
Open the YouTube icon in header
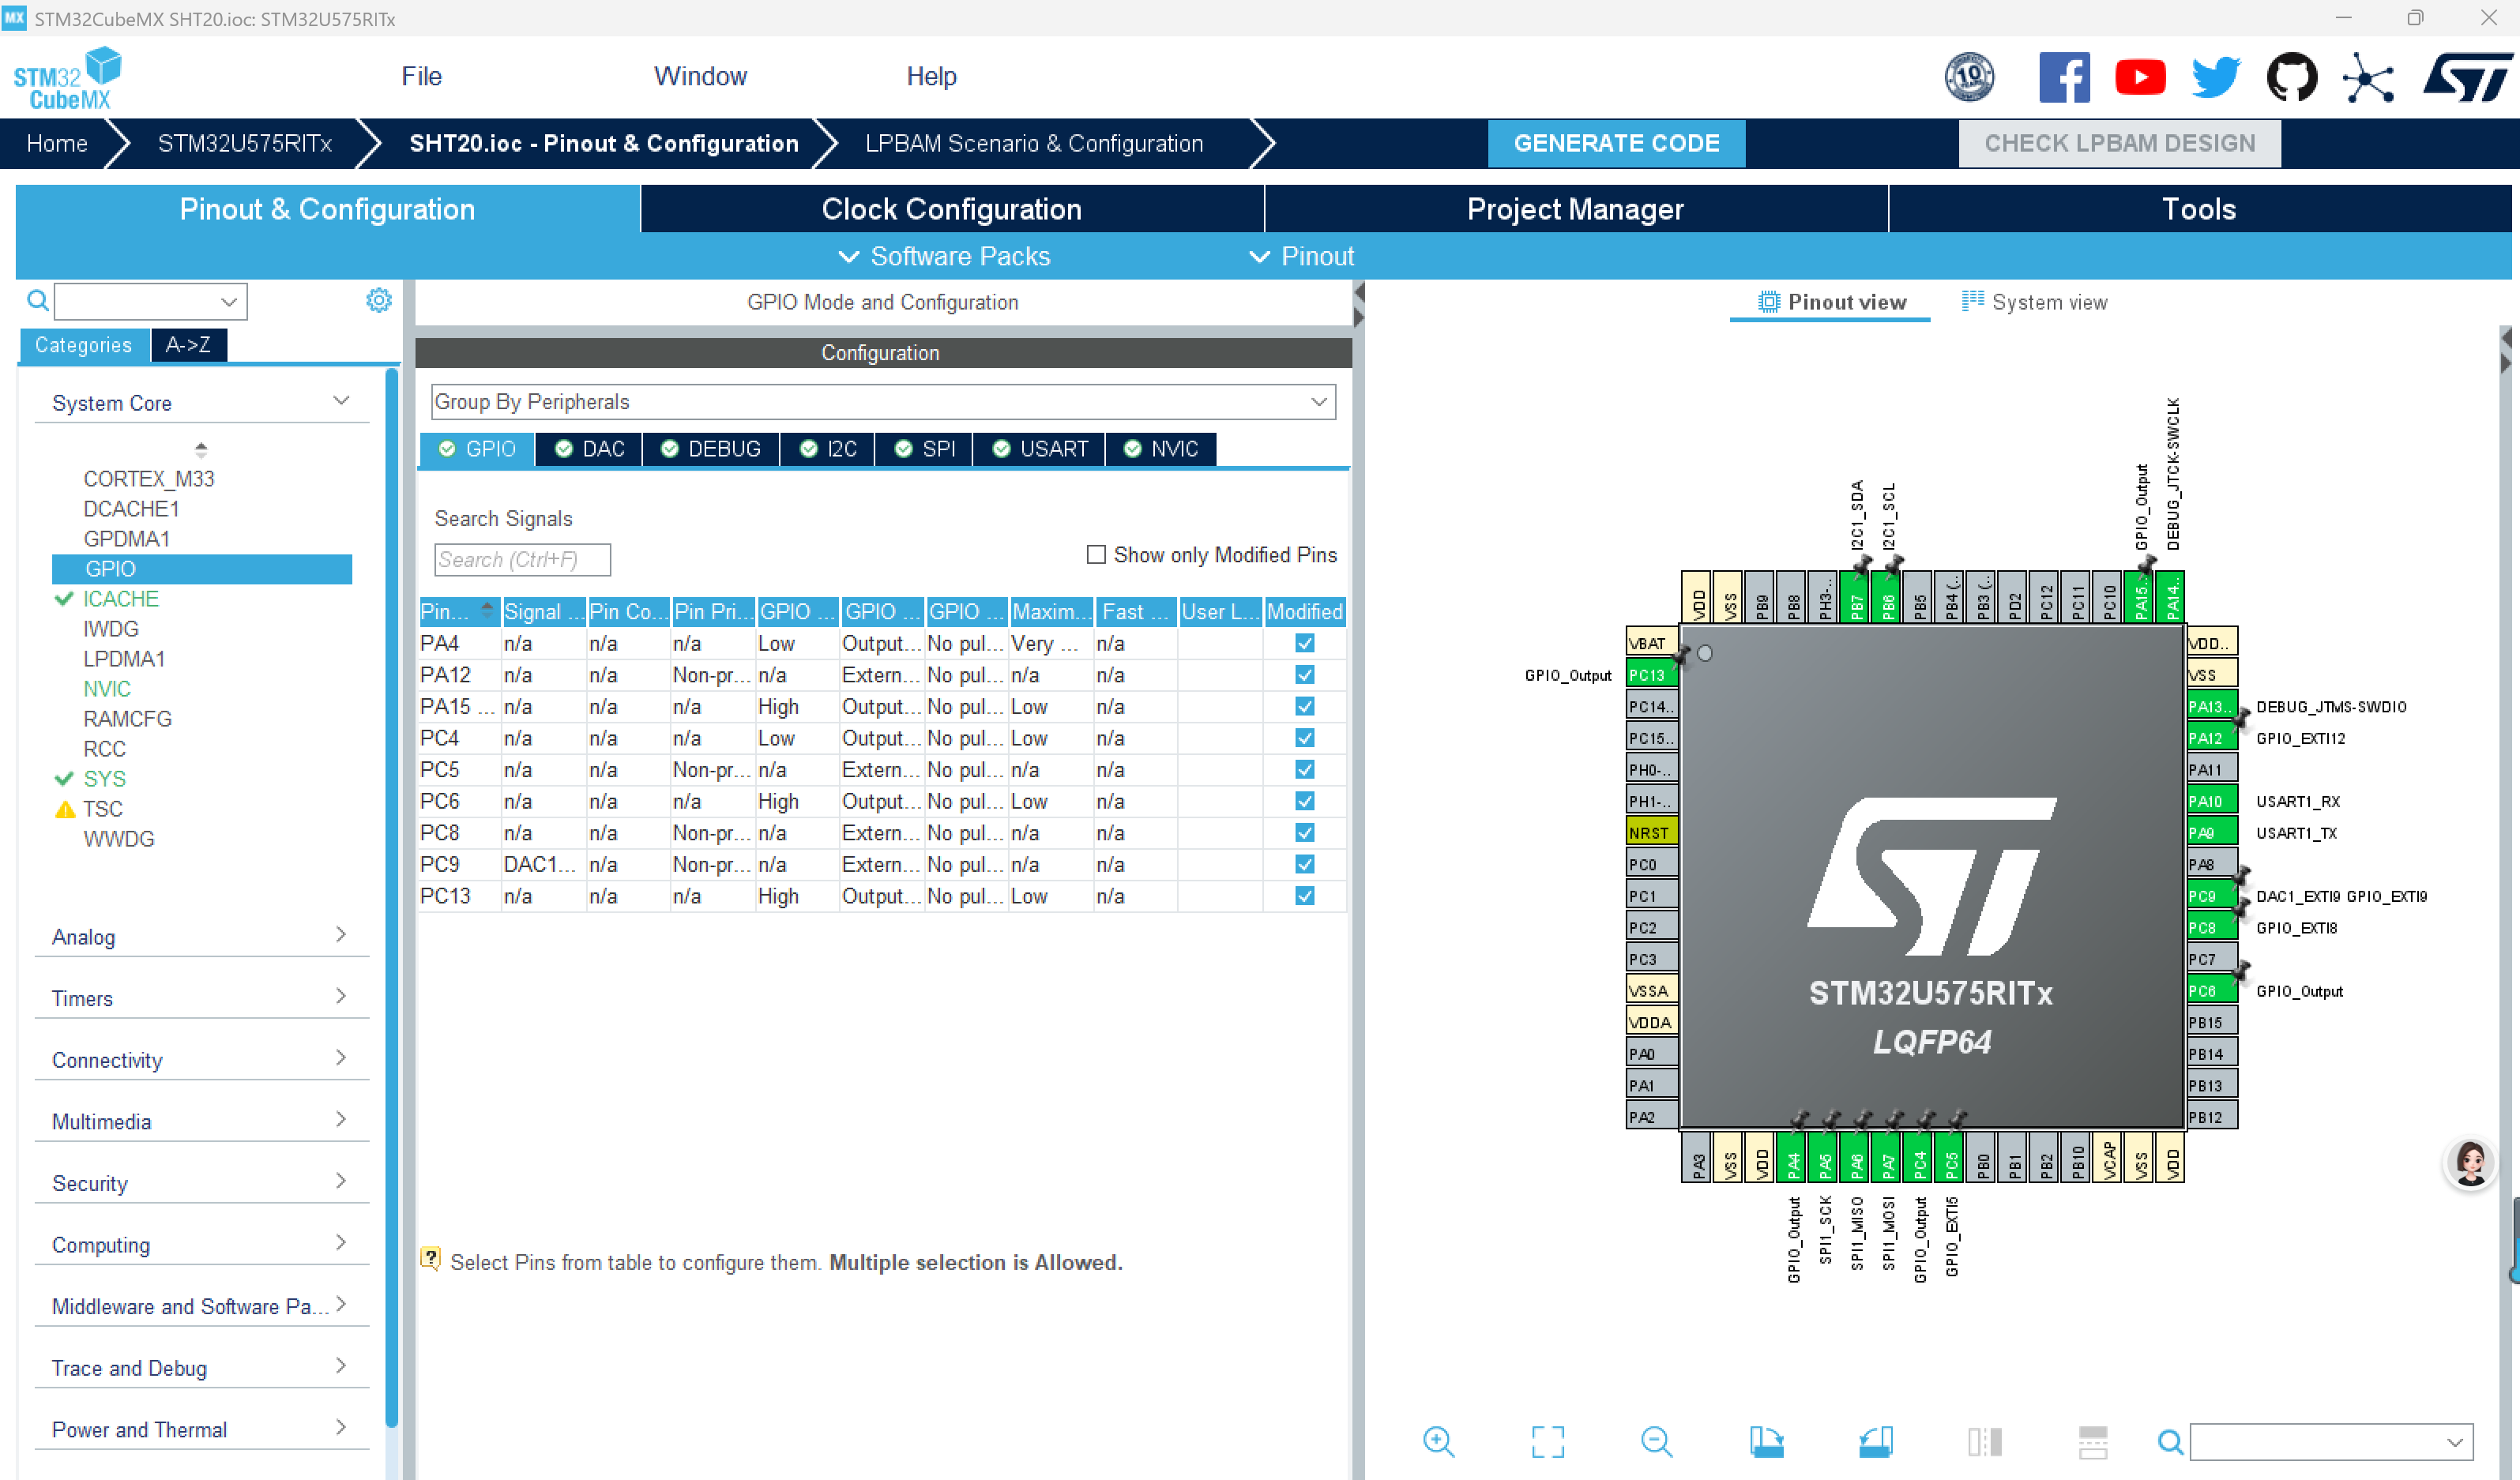[2140, 77]
